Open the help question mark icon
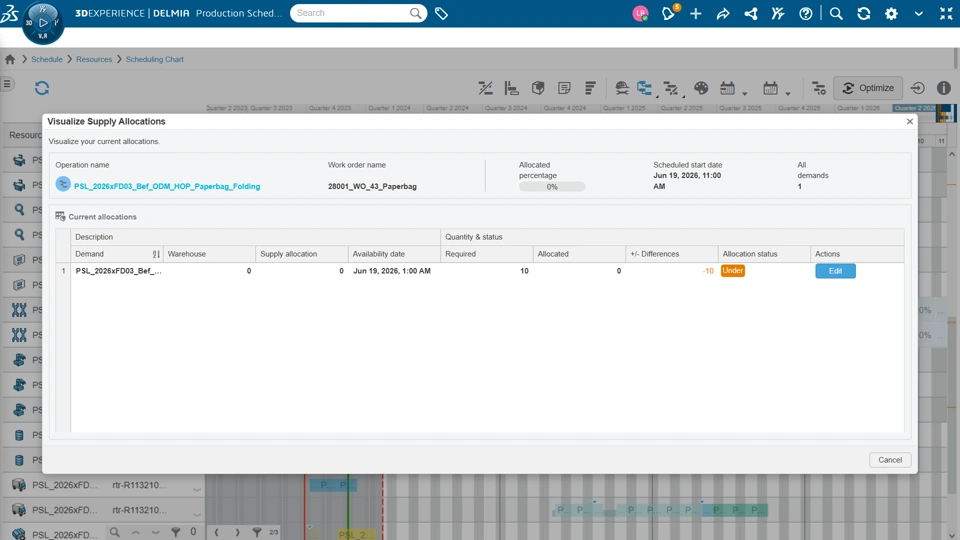This screenshot has width=960, height=540. (x=806, y=13)
